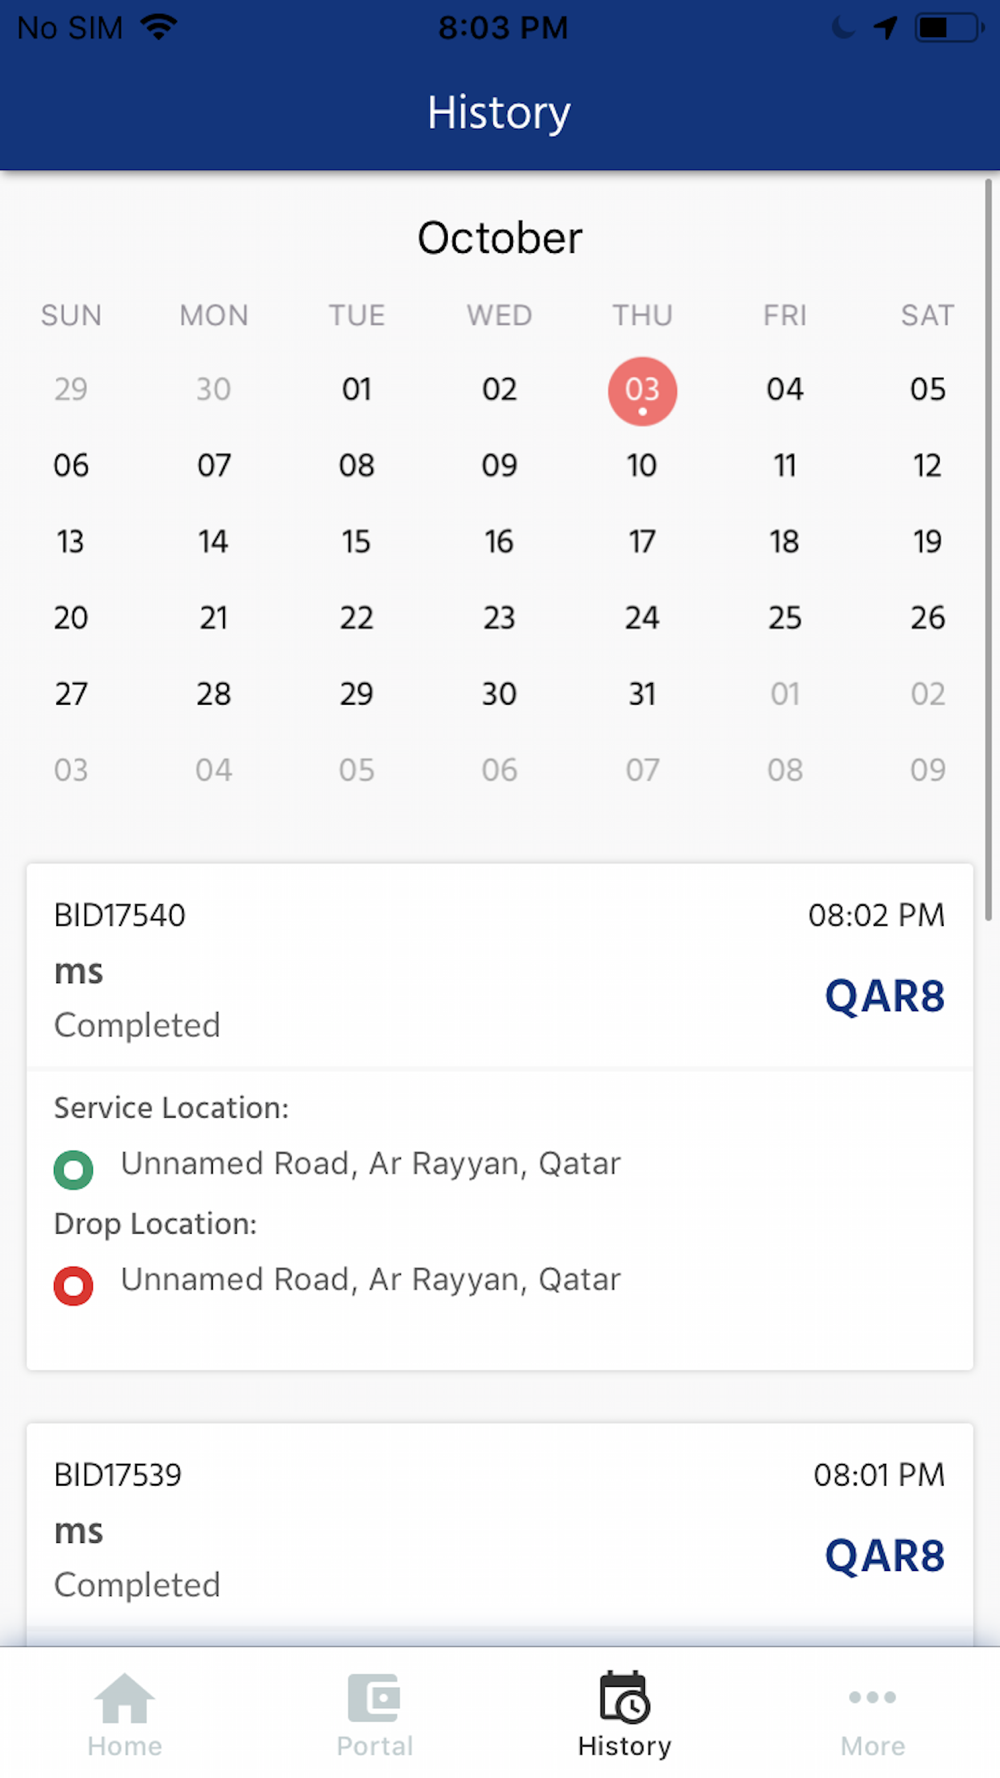Tap the History calendar-clock icon

(624, 1698)
